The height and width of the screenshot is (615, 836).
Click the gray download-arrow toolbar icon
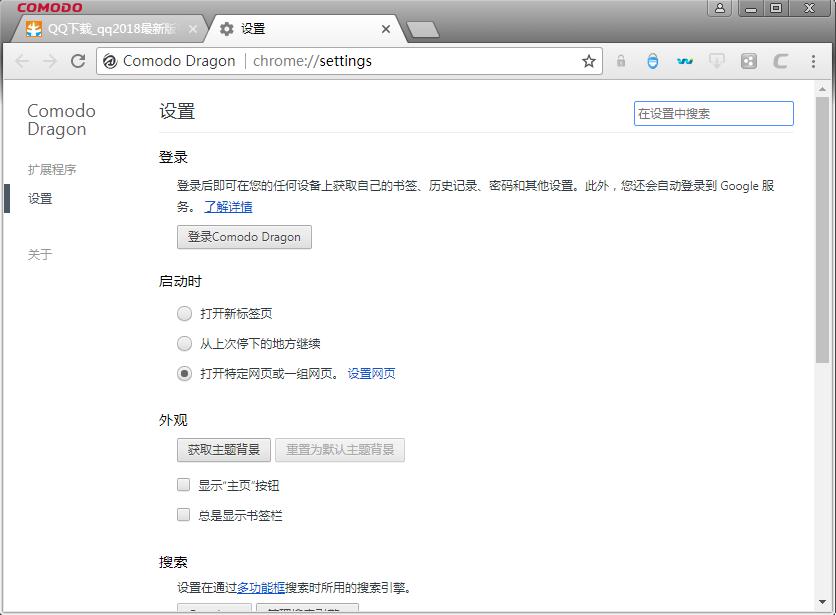click(717, 61)
